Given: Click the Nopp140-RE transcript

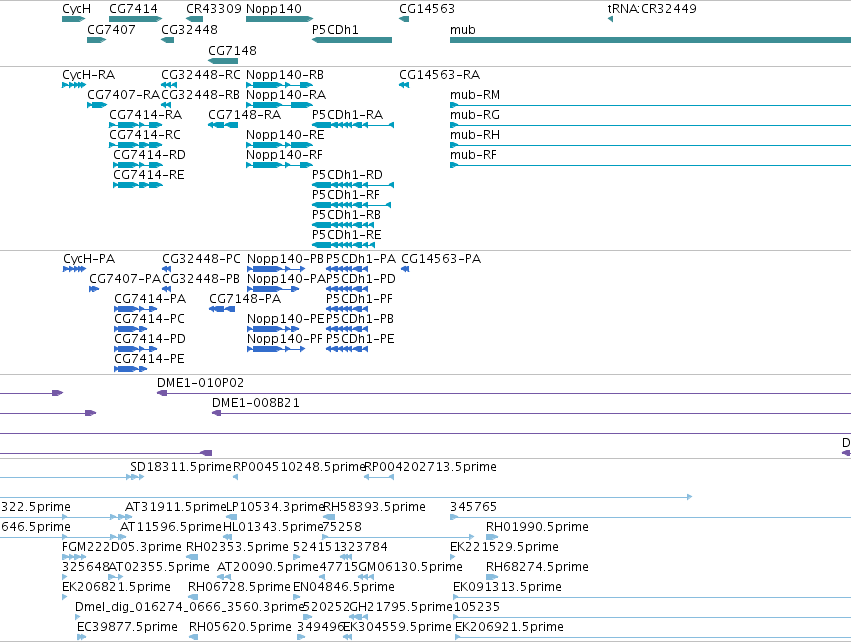Looking at the screenshot, I should point(279,145).
